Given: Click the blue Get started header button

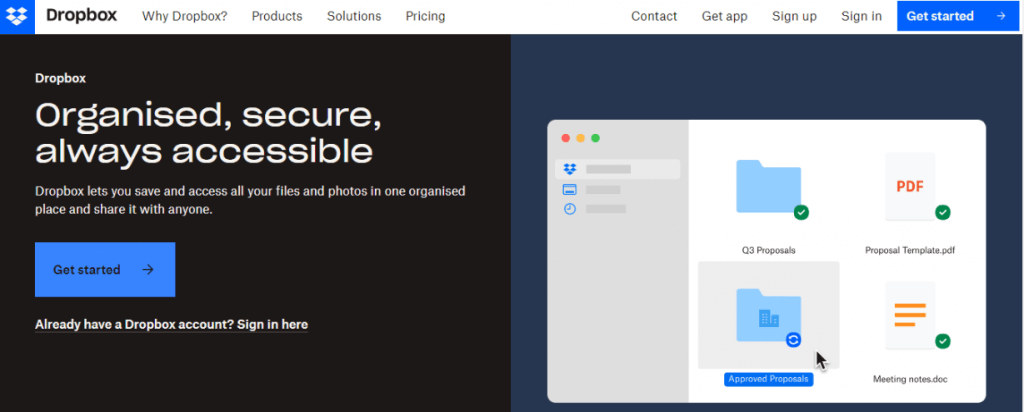Looking at the screenshot, I should tap(957, 16).
